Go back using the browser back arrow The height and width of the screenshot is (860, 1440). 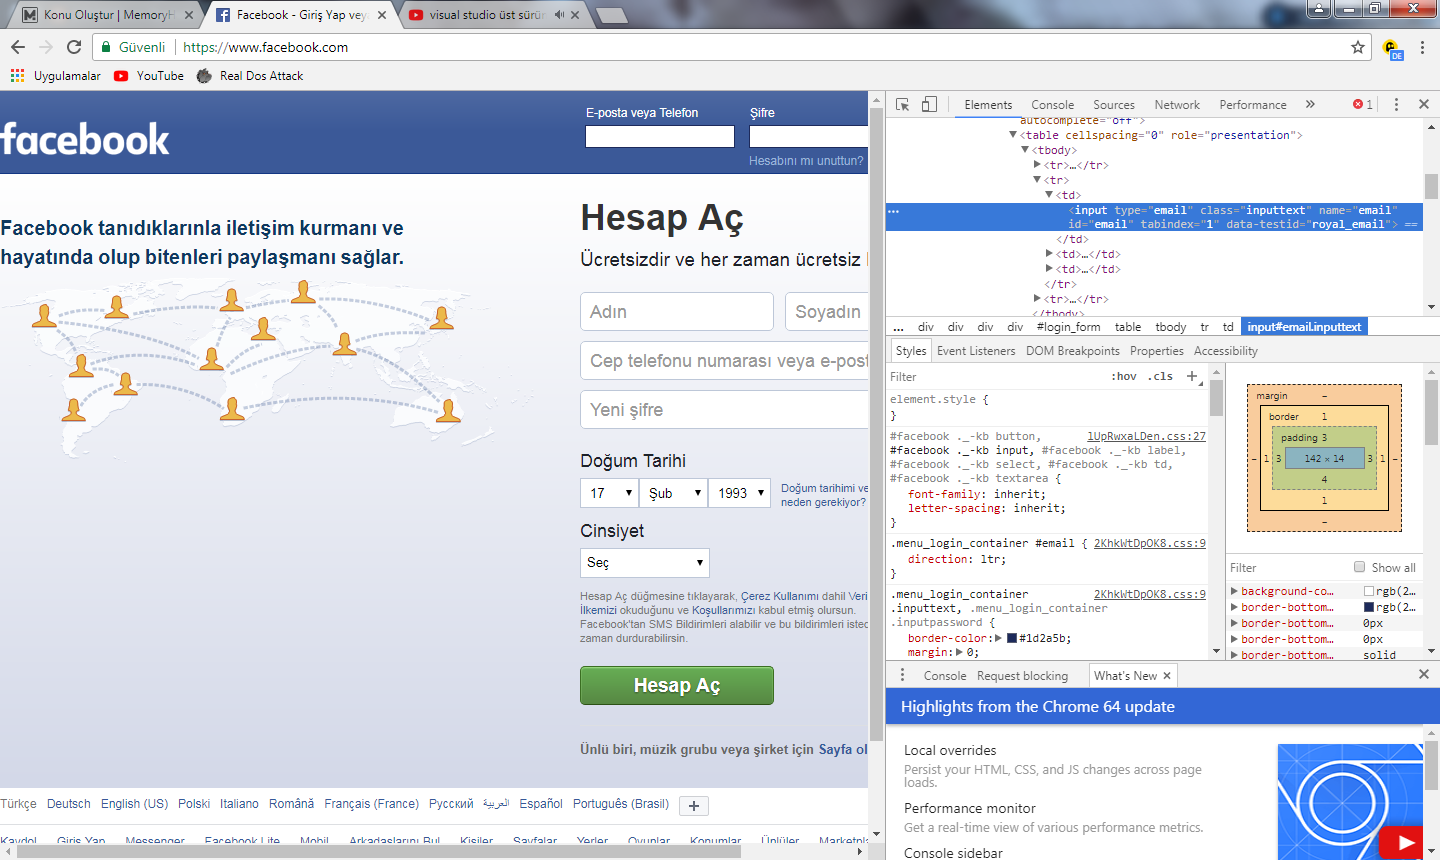[18, 47]
